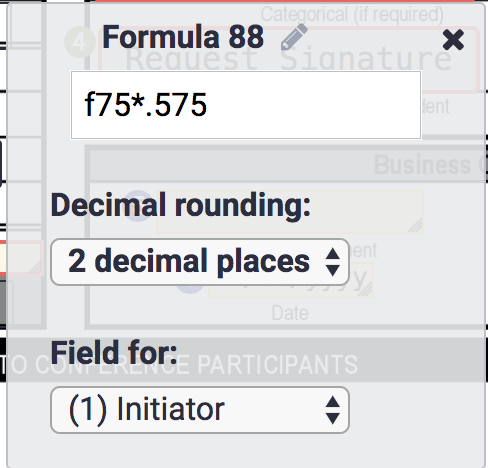Select the faded Request Signature field
This screenshot has width=488, height=468.
(x=289, y=59)
